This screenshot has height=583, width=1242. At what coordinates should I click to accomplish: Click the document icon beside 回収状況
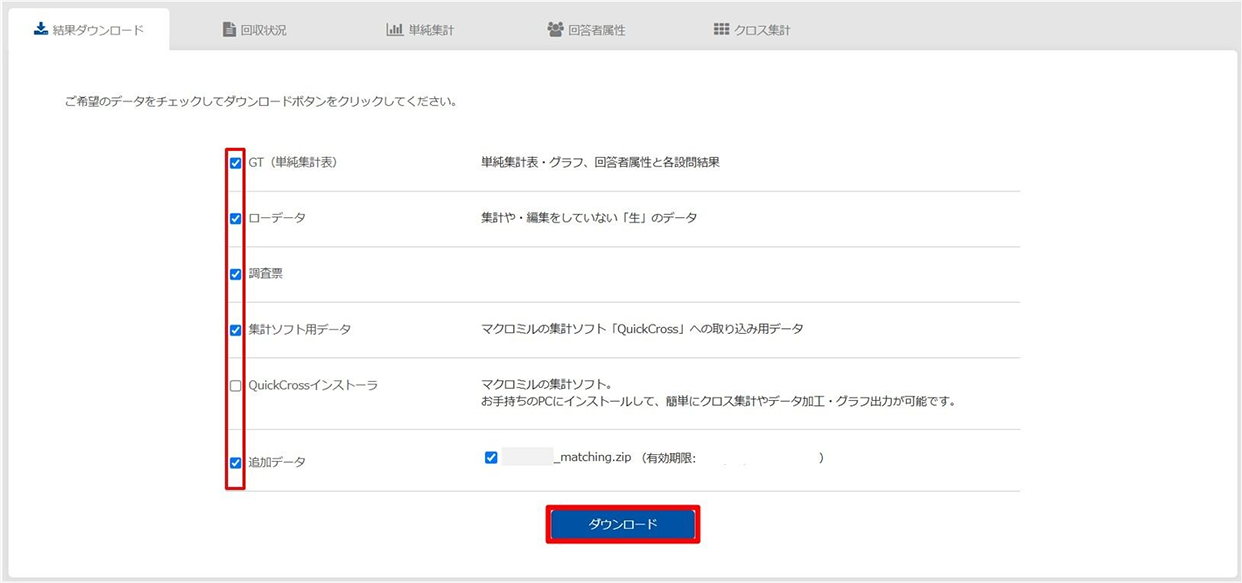click(229, 30)
